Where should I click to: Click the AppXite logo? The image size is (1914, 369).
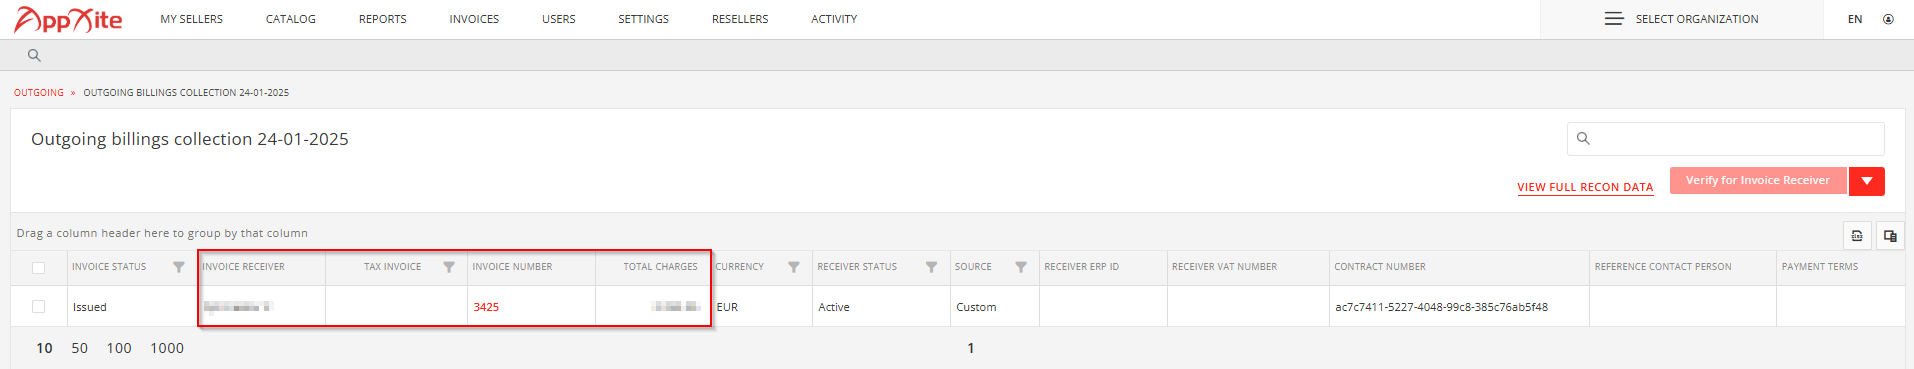[68, 19]
